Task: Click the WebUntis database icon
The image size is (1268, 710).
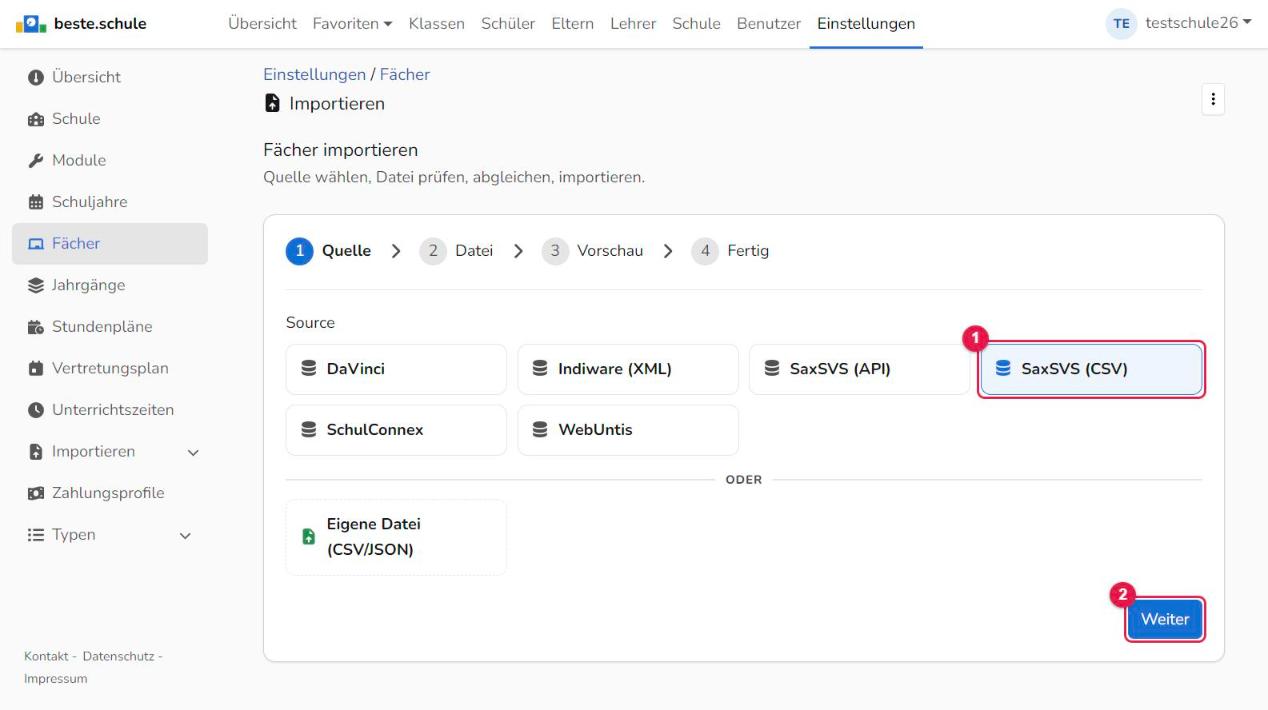Action: coord(540,430)
